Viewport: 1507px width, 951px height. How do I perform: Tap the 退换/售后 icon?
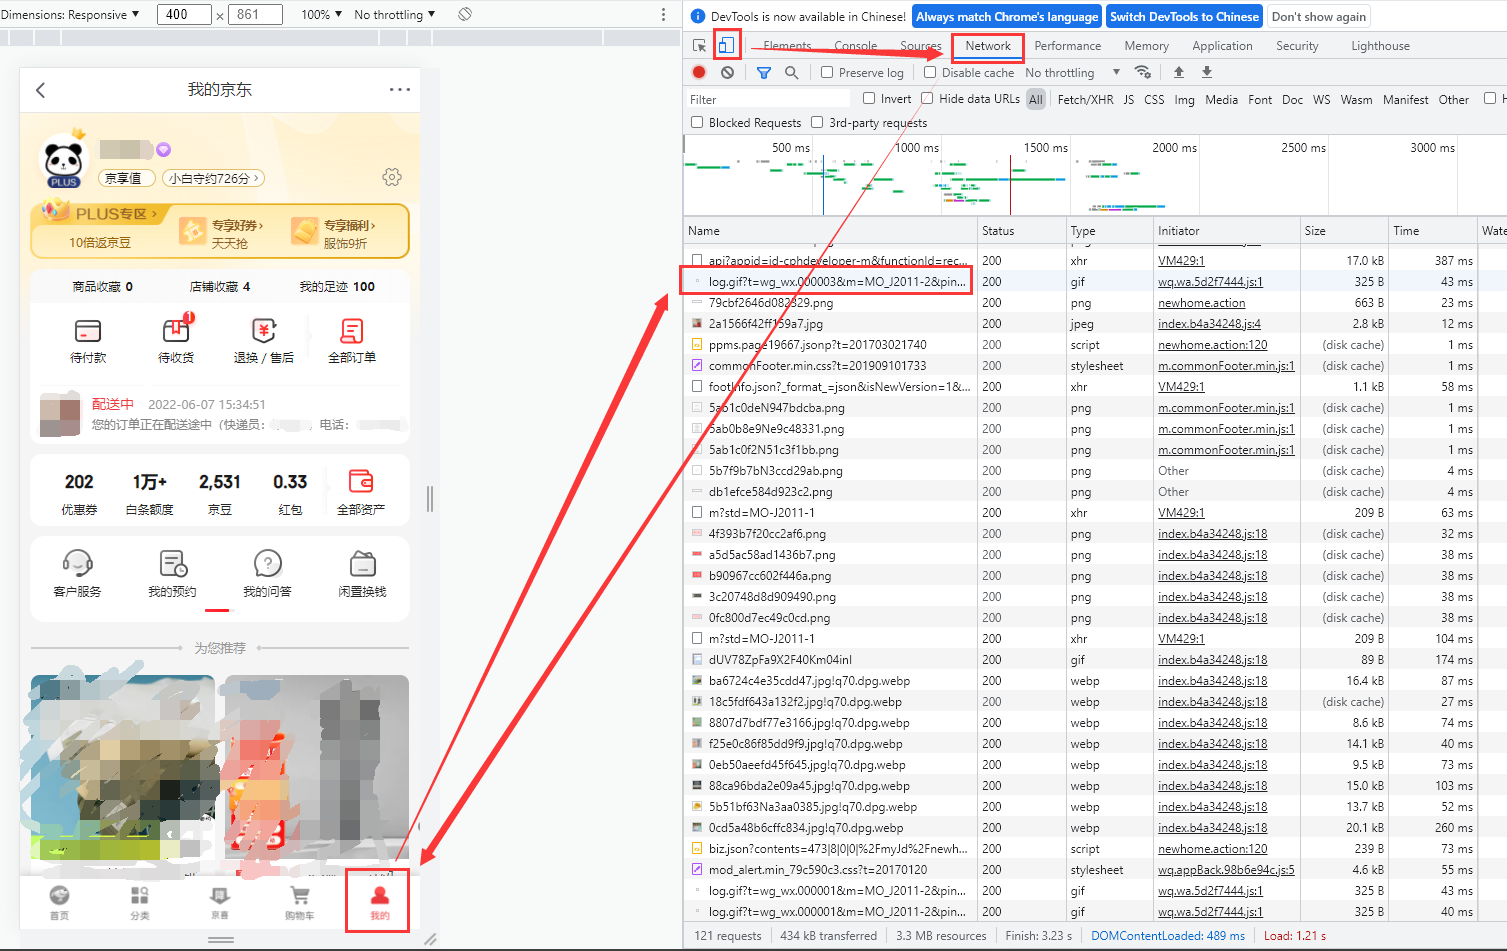click(264, 330)
